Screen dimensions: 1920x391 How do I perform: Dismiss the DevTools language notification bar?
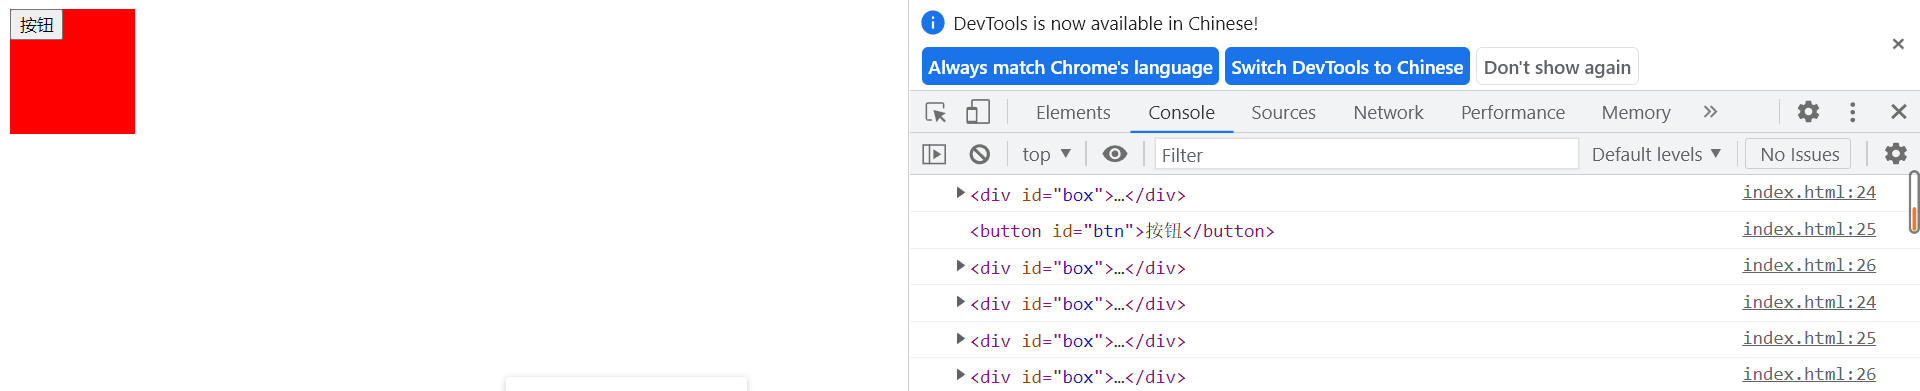click(1898, 44)
